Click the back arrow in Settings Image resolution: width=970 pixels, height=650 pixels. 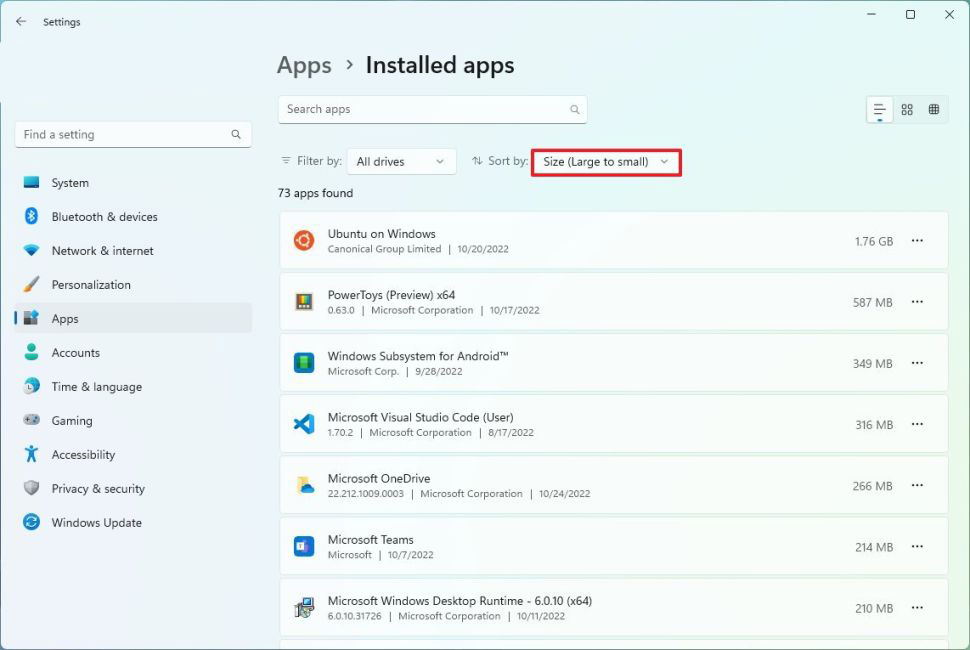21,21
